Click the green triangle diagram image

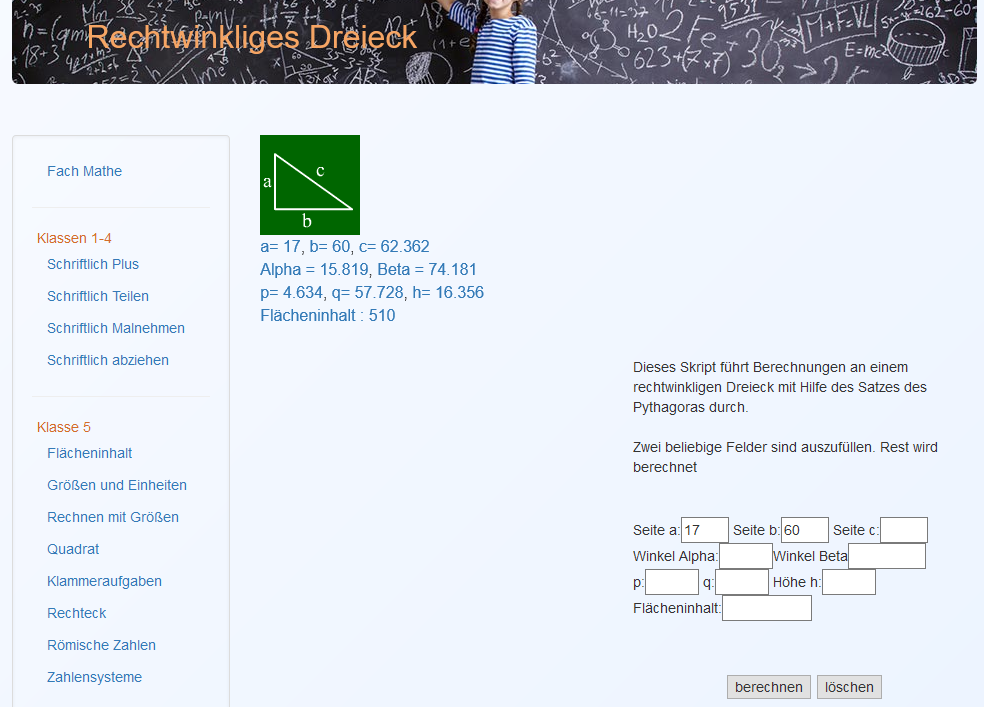(x=309, y=185)
